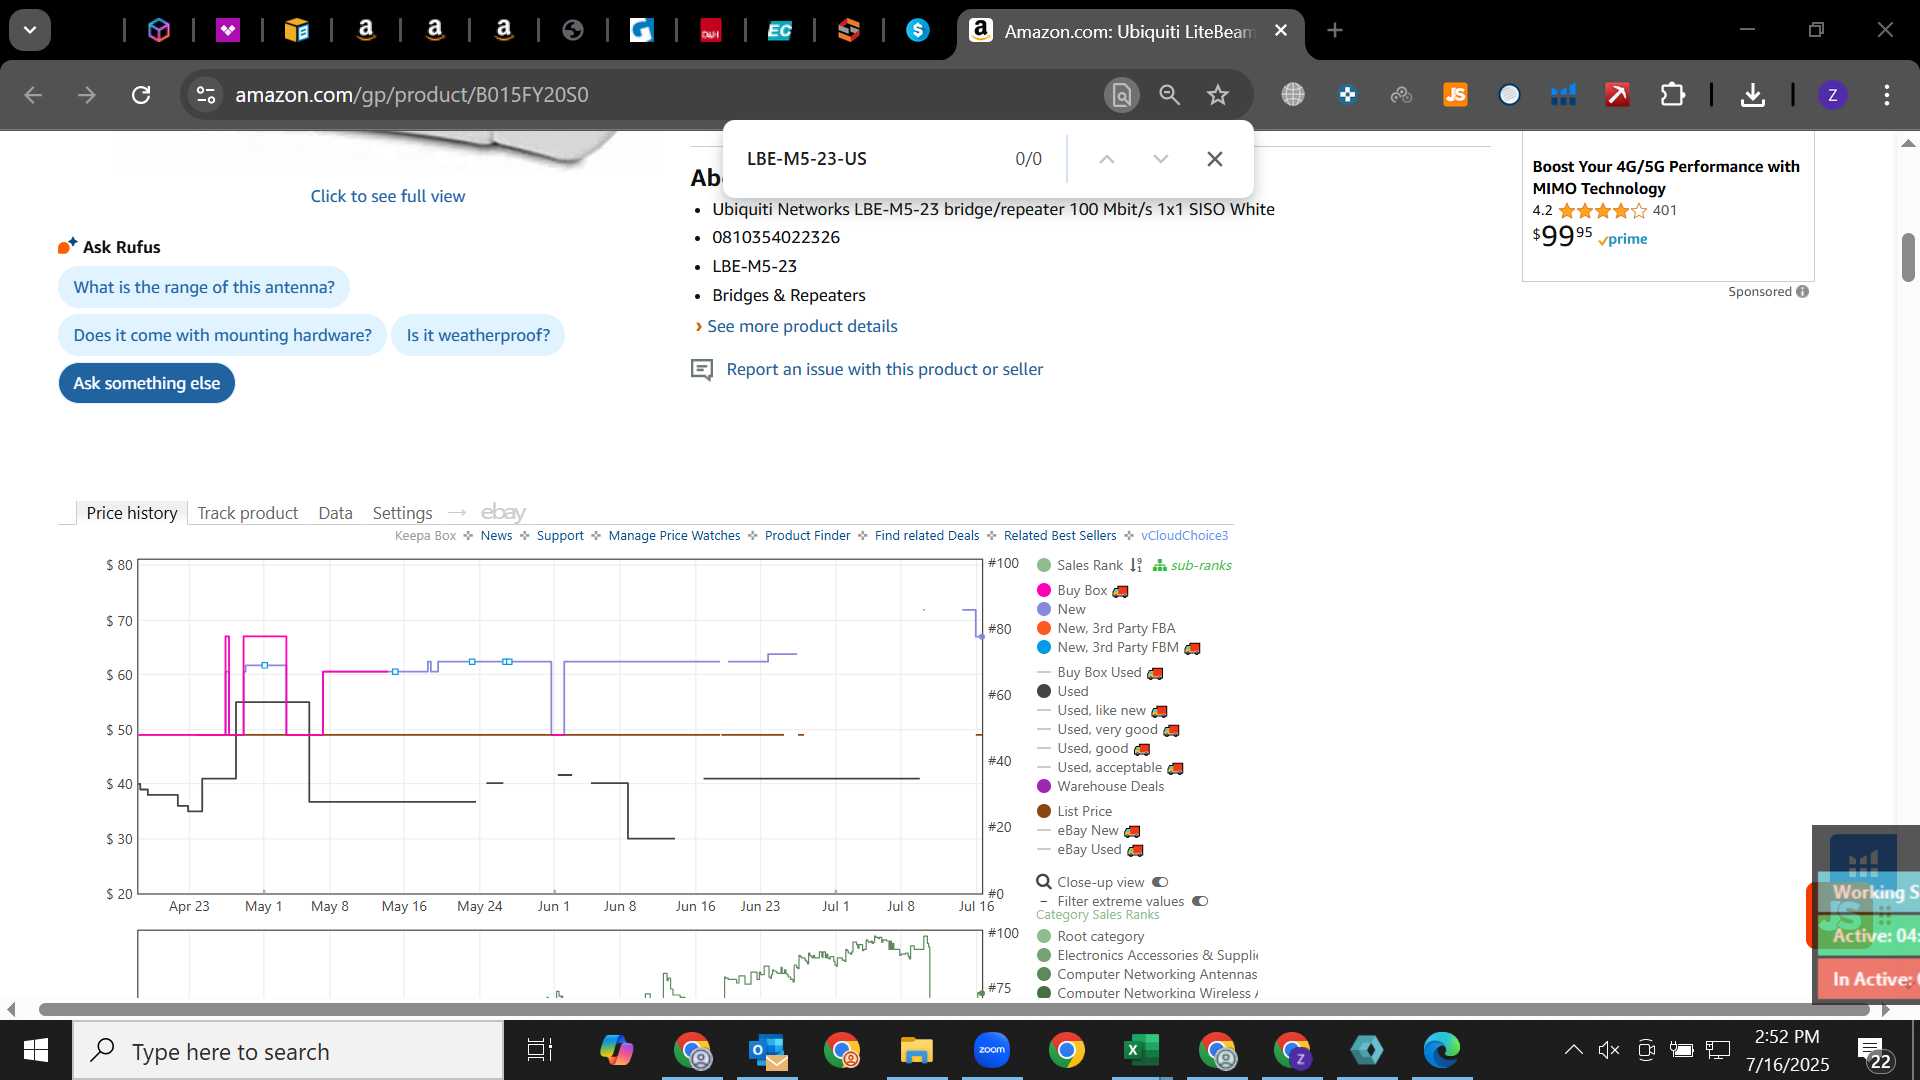This screenshot has height=1080, width=1920.
Task: Bookmark this page with the star icon
Action: click(1217, 95)
